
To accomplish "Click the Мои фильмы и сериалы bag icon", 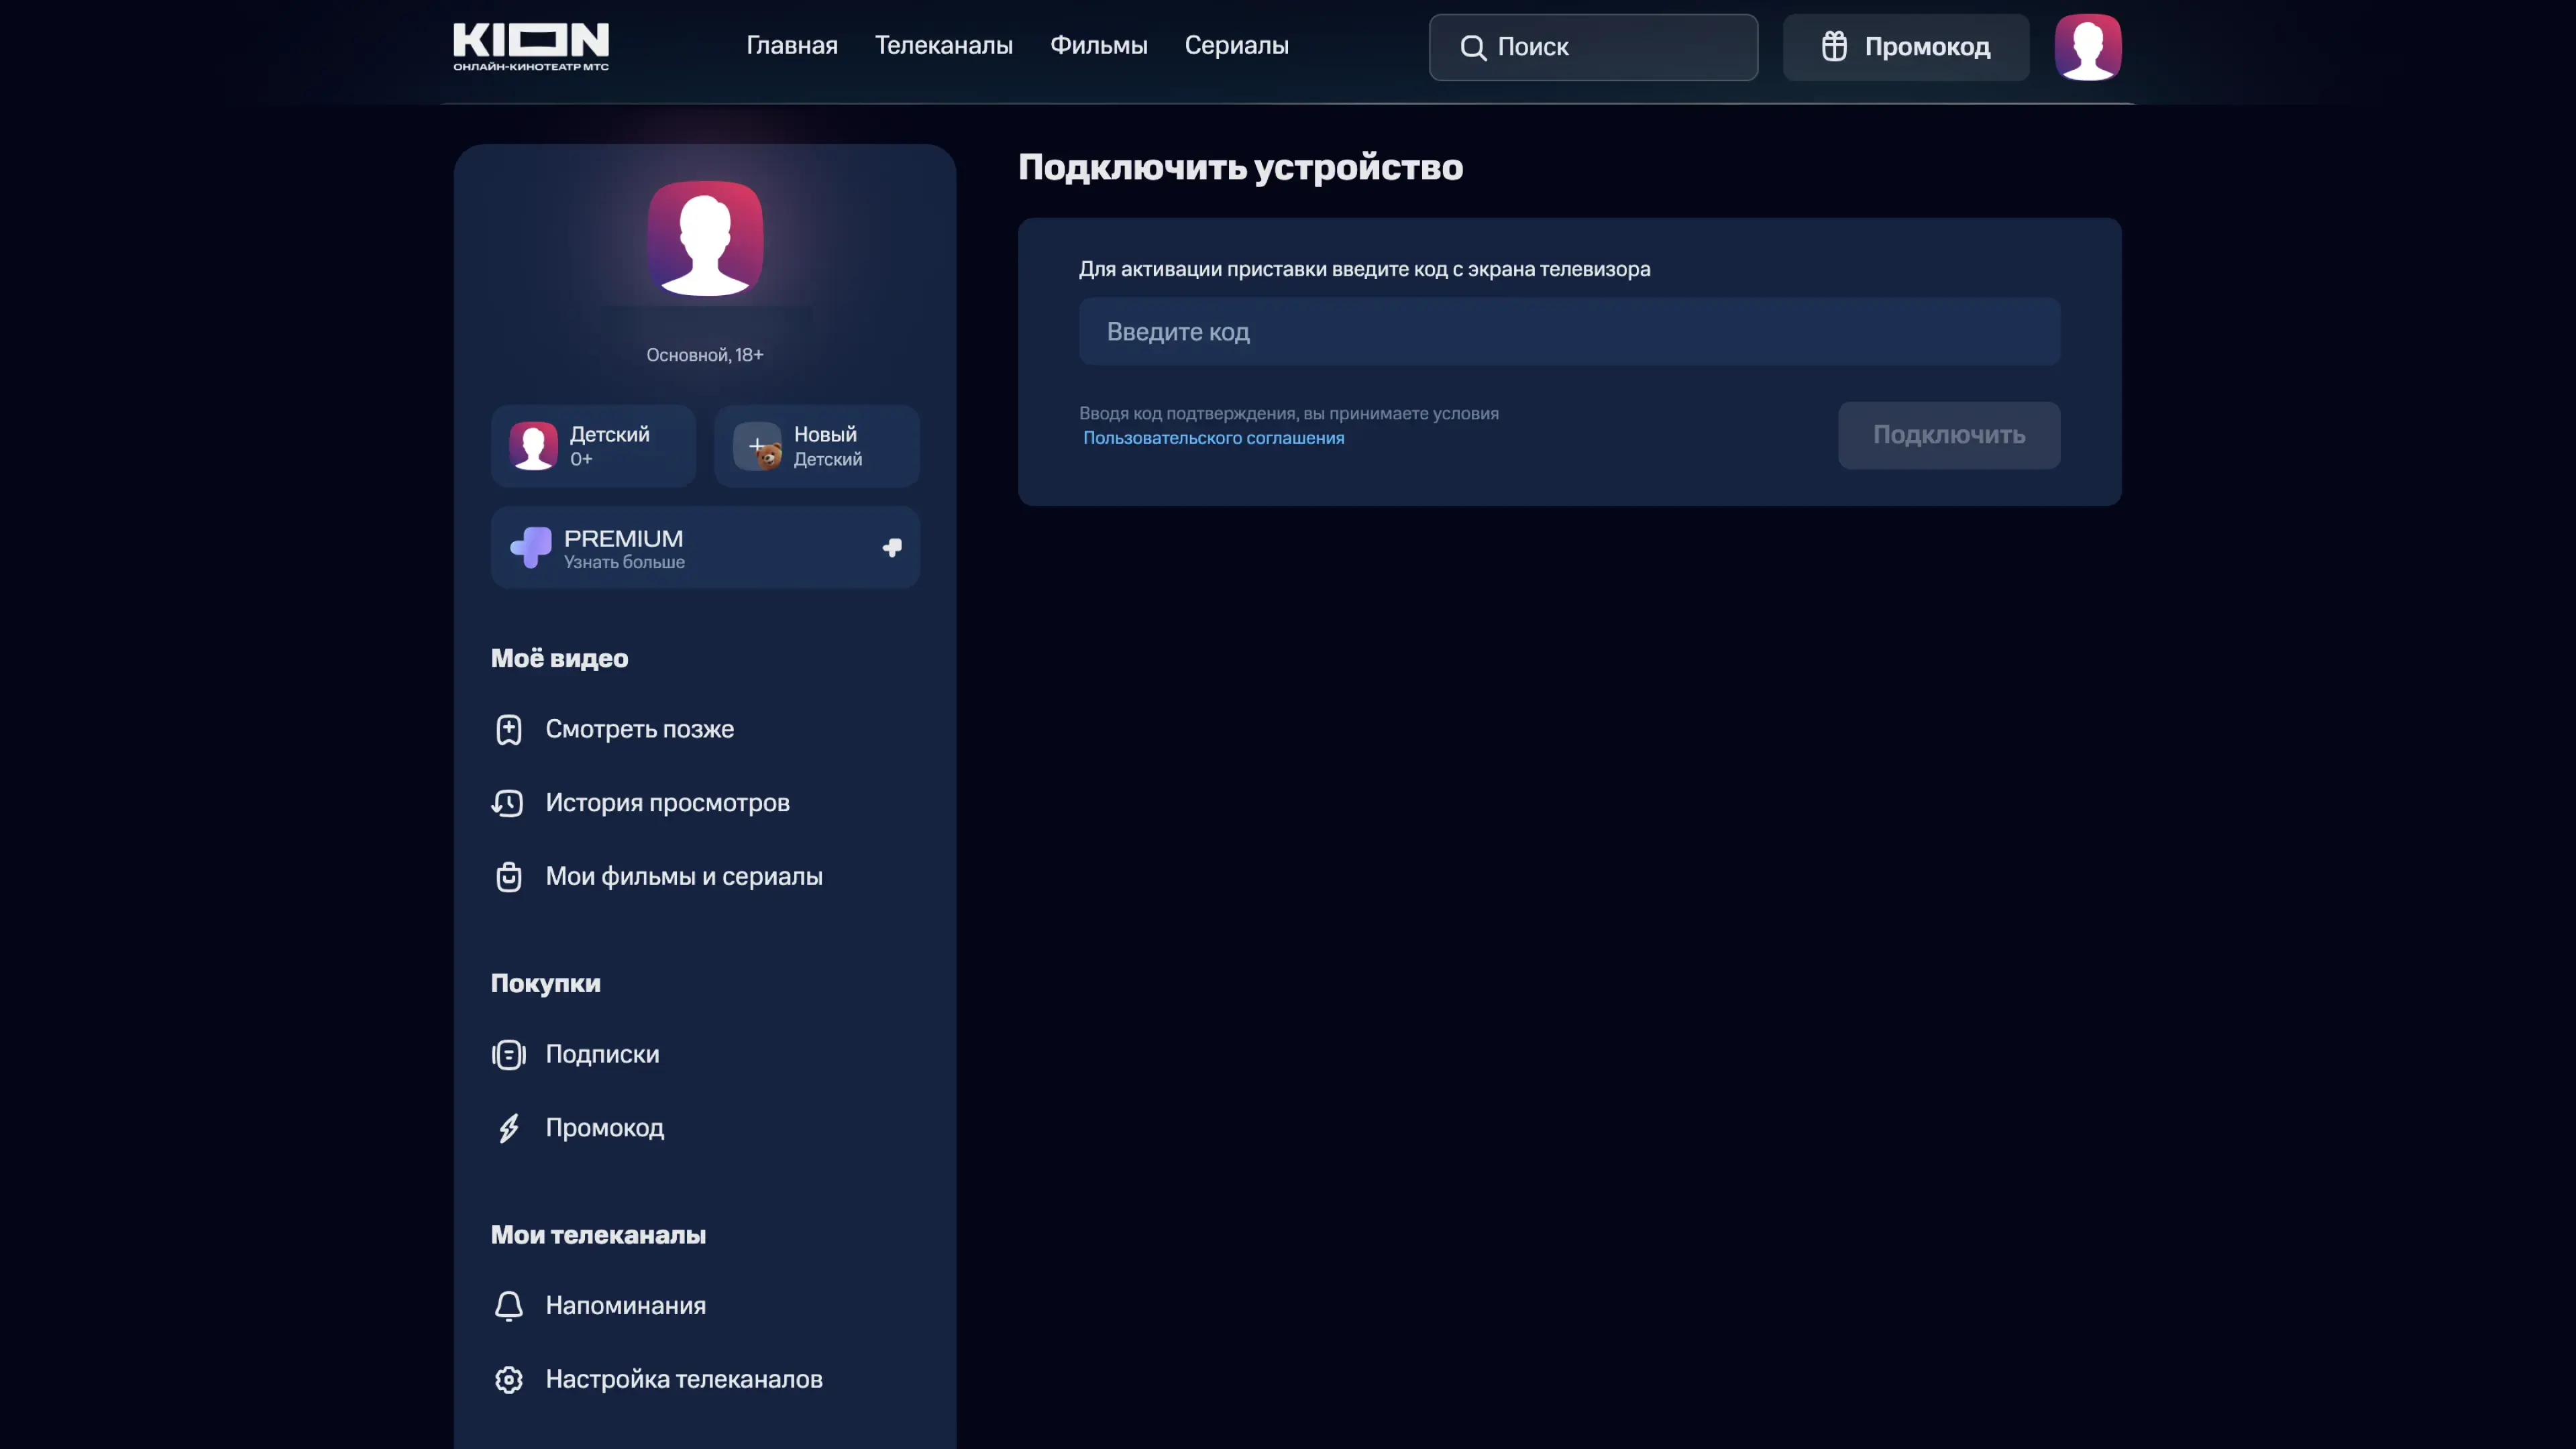I will click(509, 876).
